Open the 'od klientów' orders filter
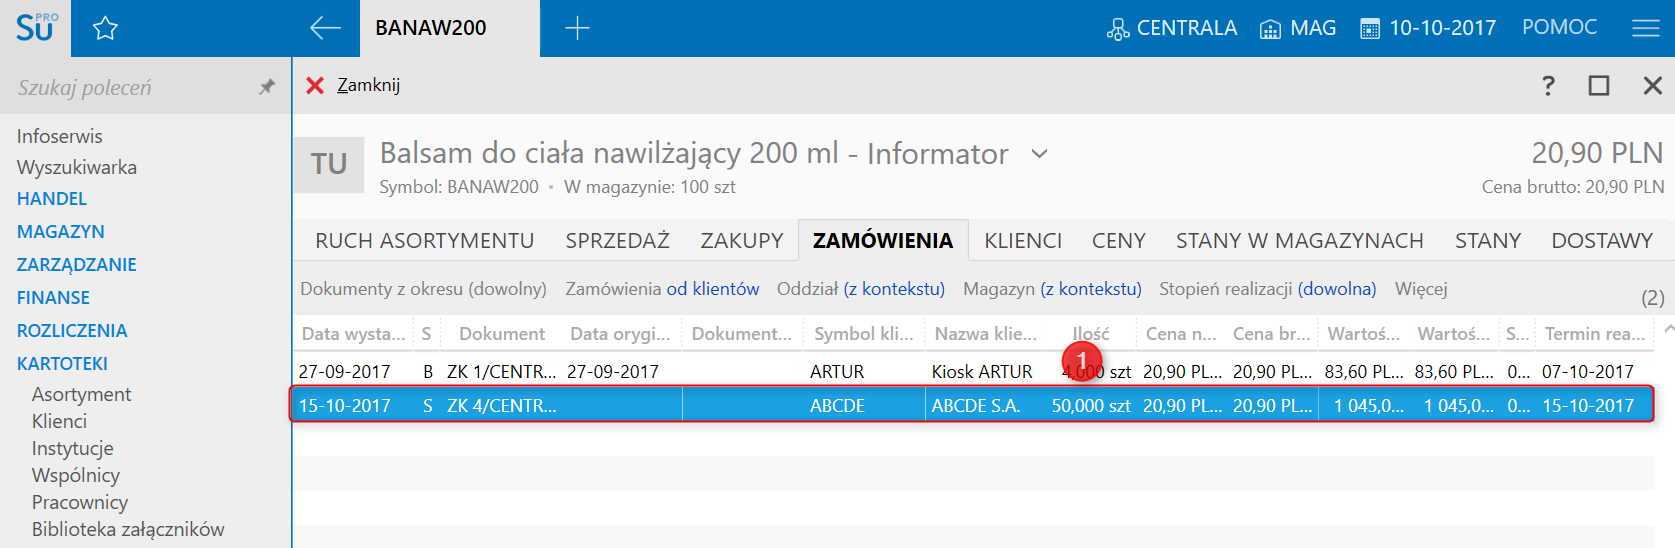The height and width of the screenshot is (548, 1675). (713, 289)
